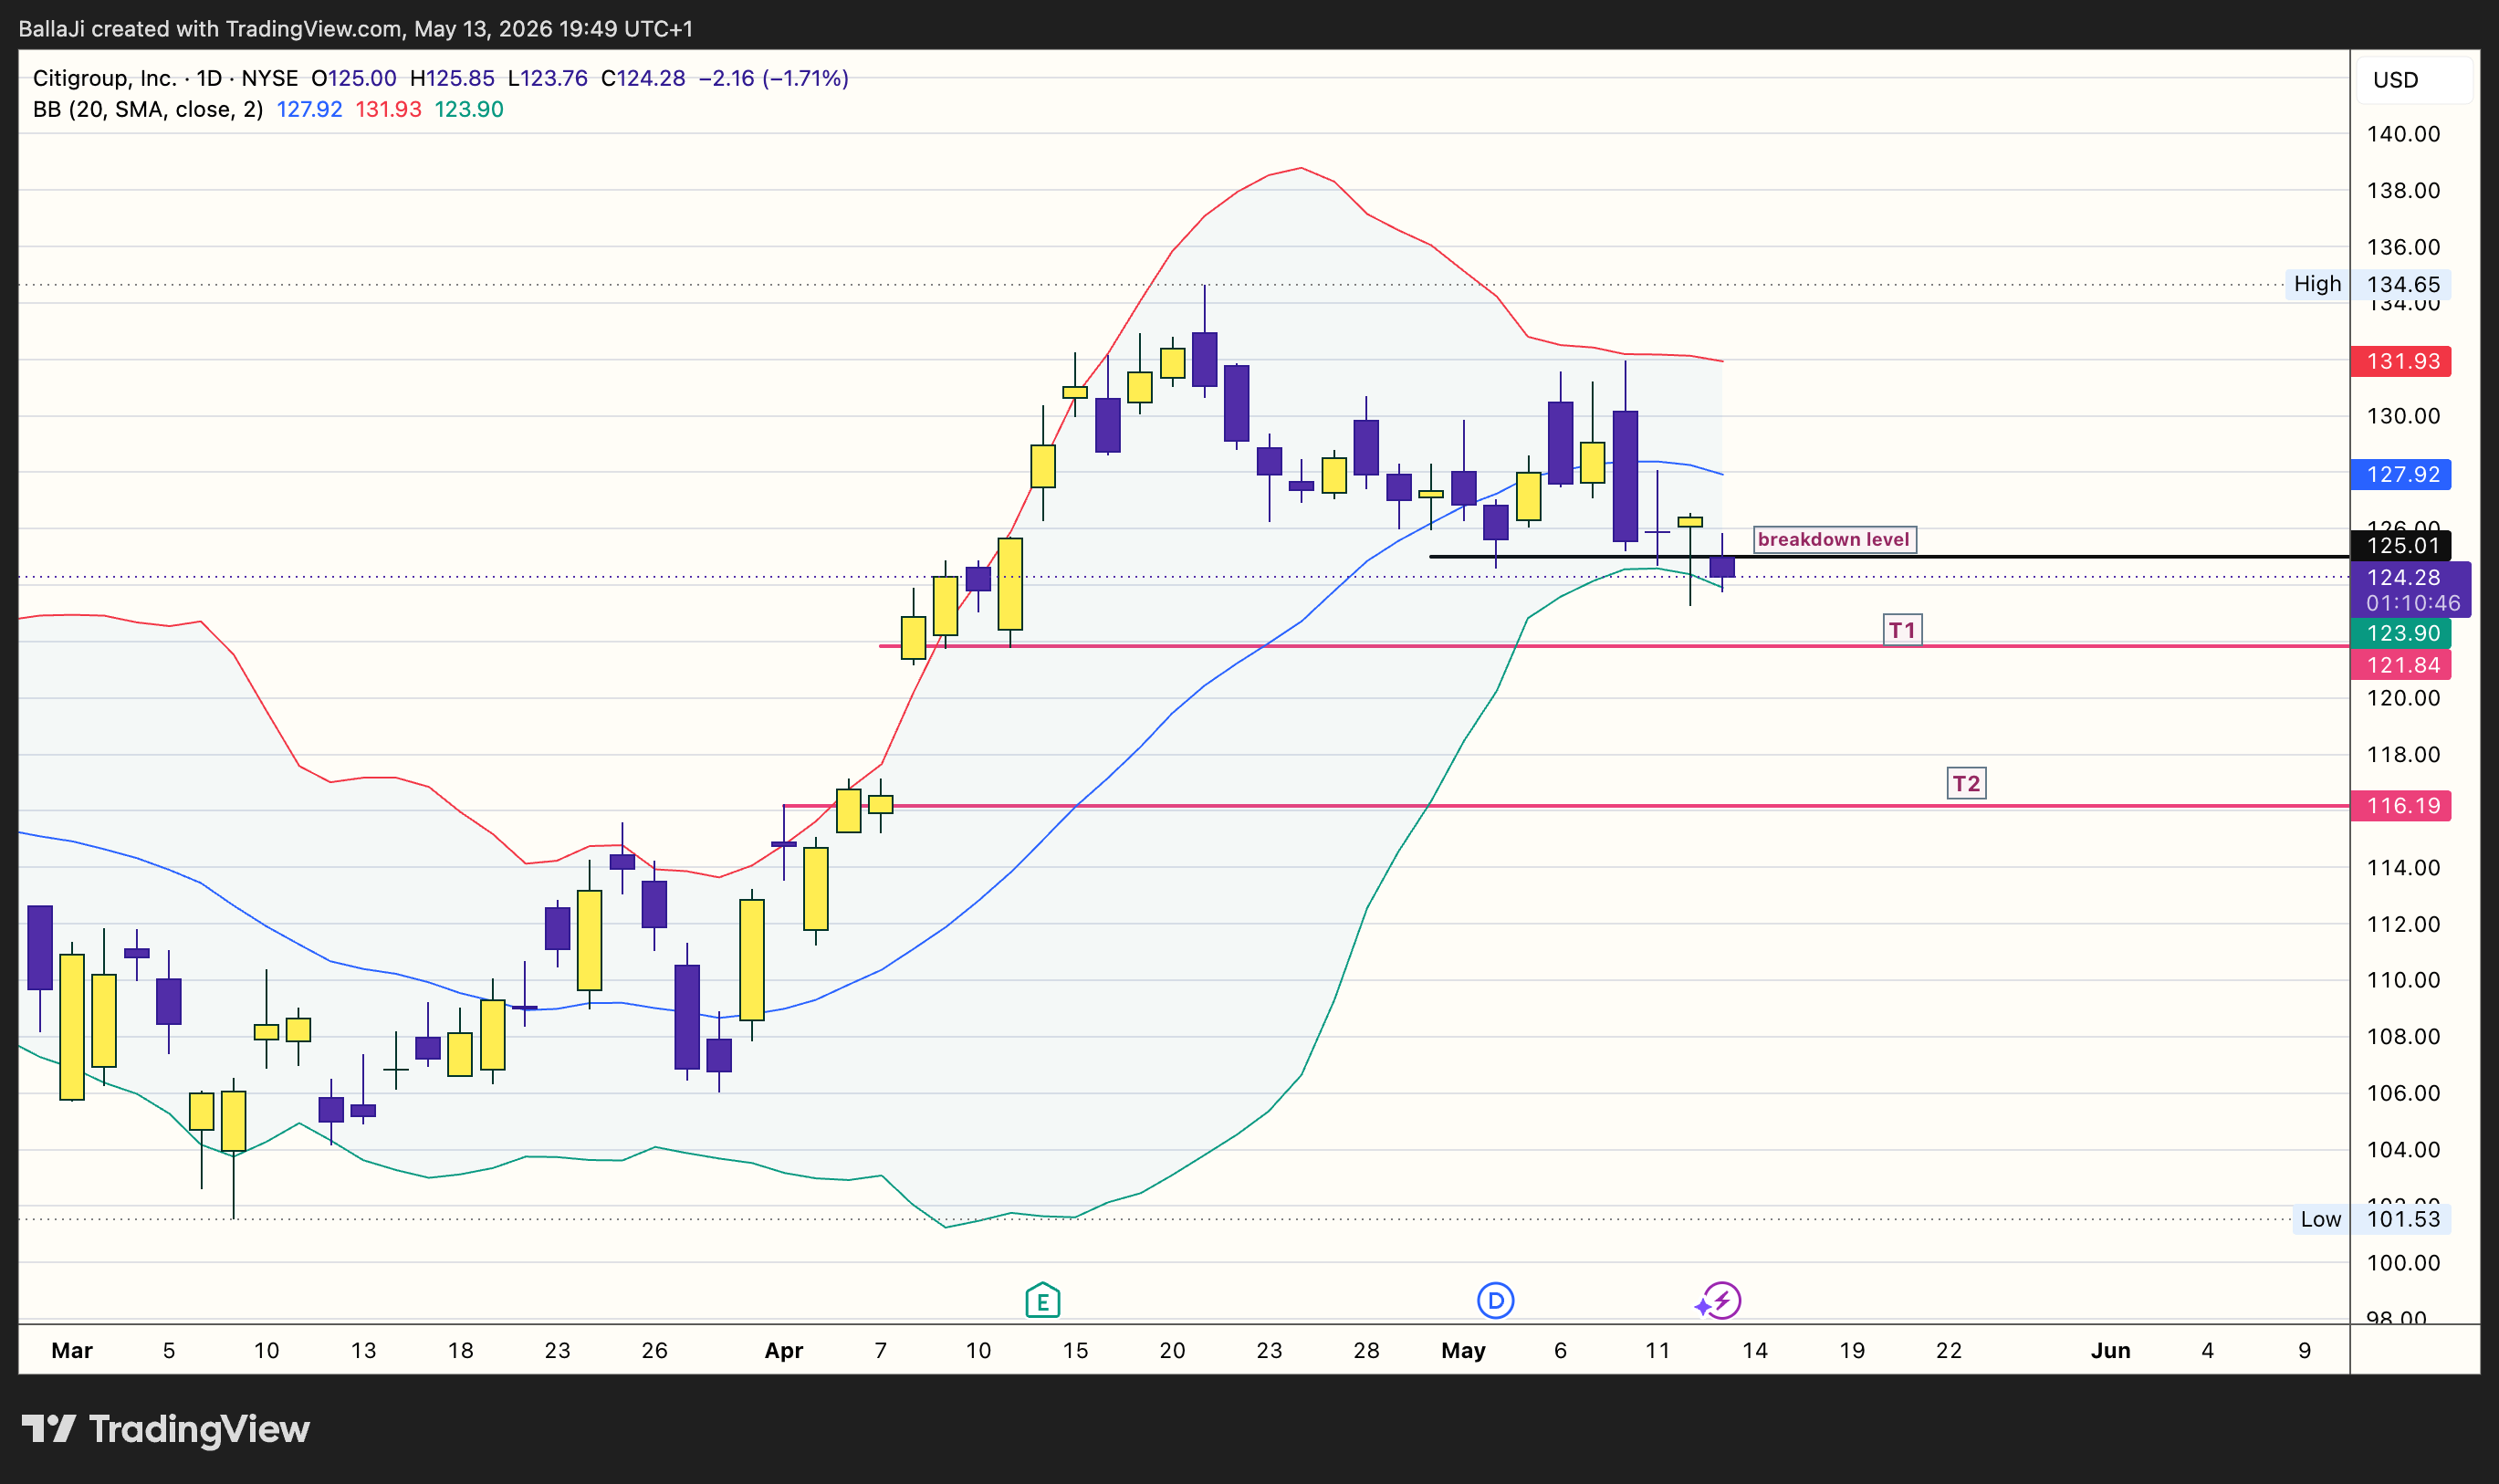This screenshot has width=2499, height=1484.
Task: Click the pink T1 horizontal line
Action: [x=1614, y=646]
